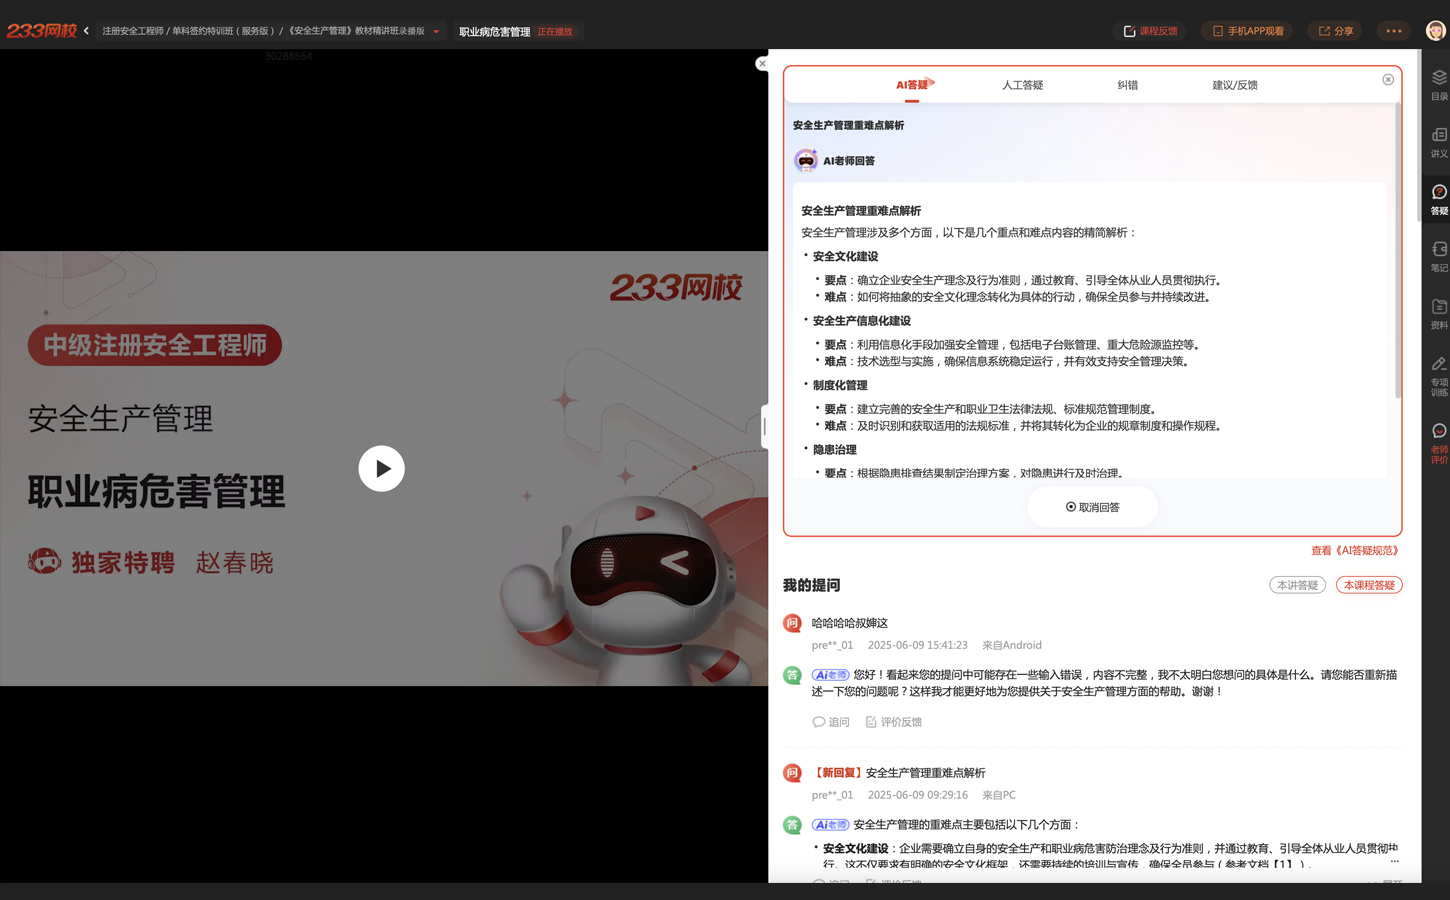This screenshot has height=900, width=1450.
Task: Click the AI answer panel scrollbar
Action: (1397, 250)
